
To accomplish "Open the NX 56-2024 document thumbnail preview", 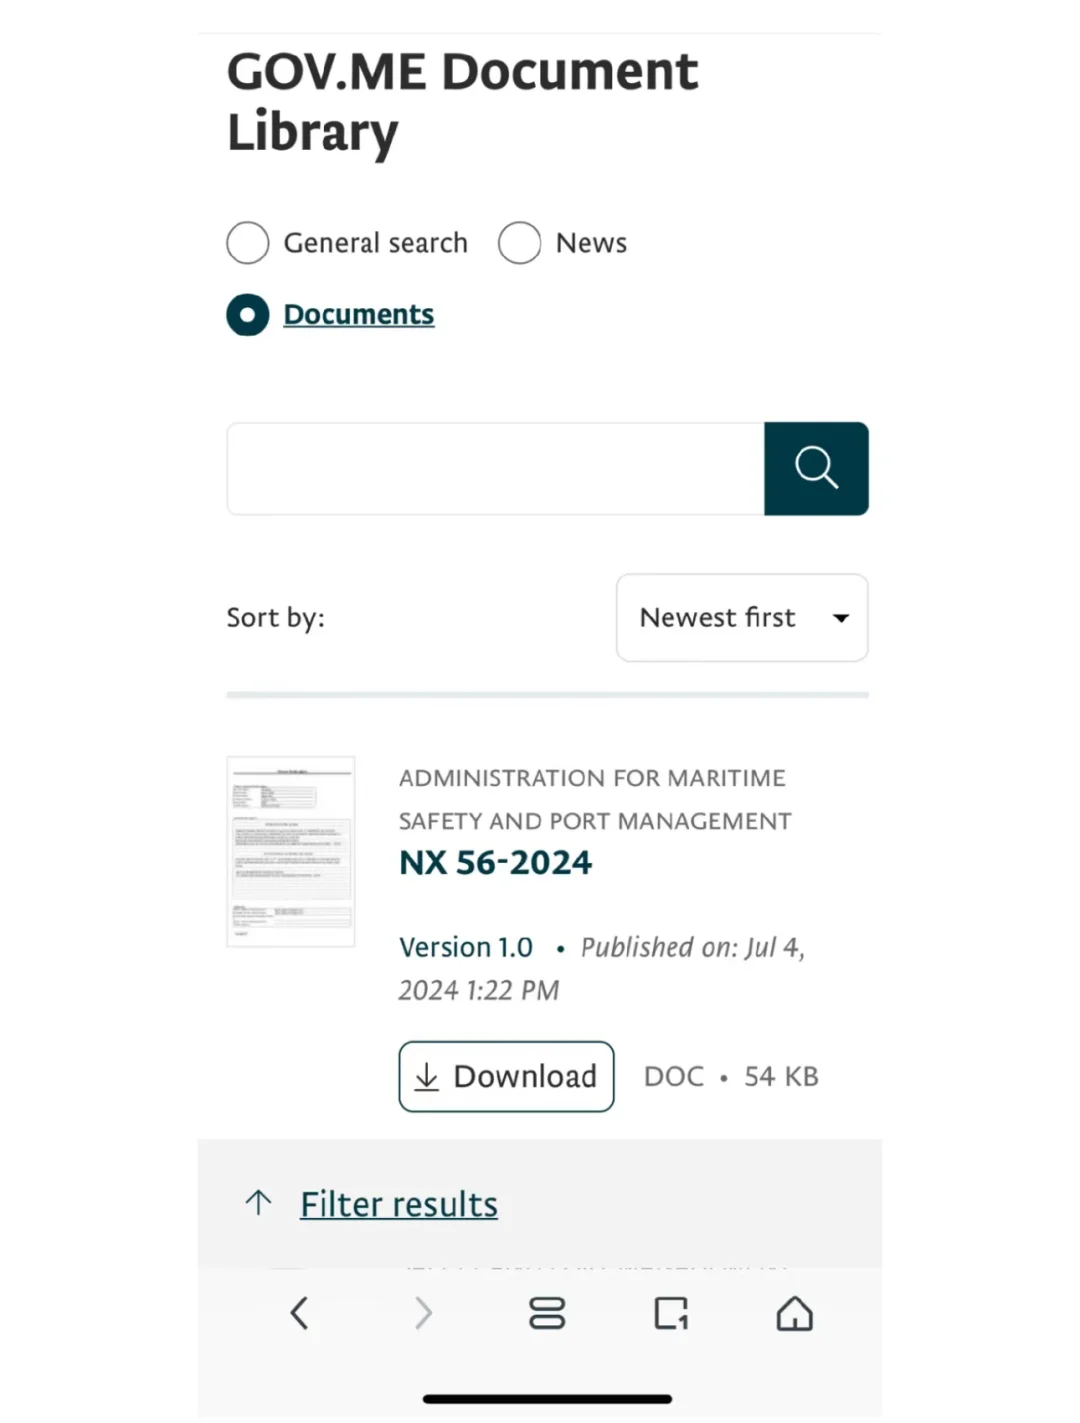I will tap(291, 851).
